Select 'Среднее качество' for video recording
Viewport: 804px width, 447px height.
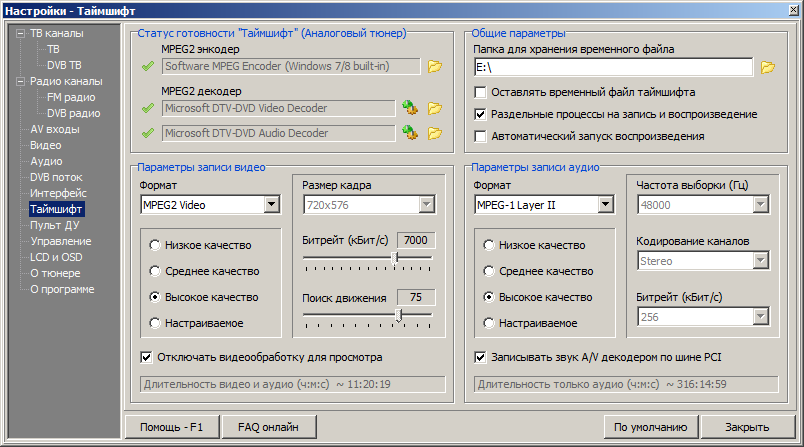[x=154, y=271]
